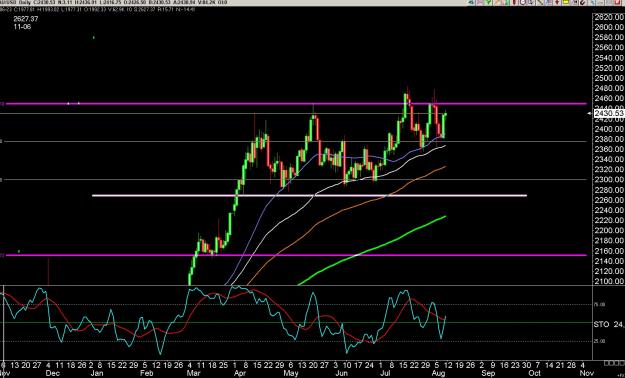Click the 2300.00 price axis label
The image size is (625, 378).
(x=609, y=179)
